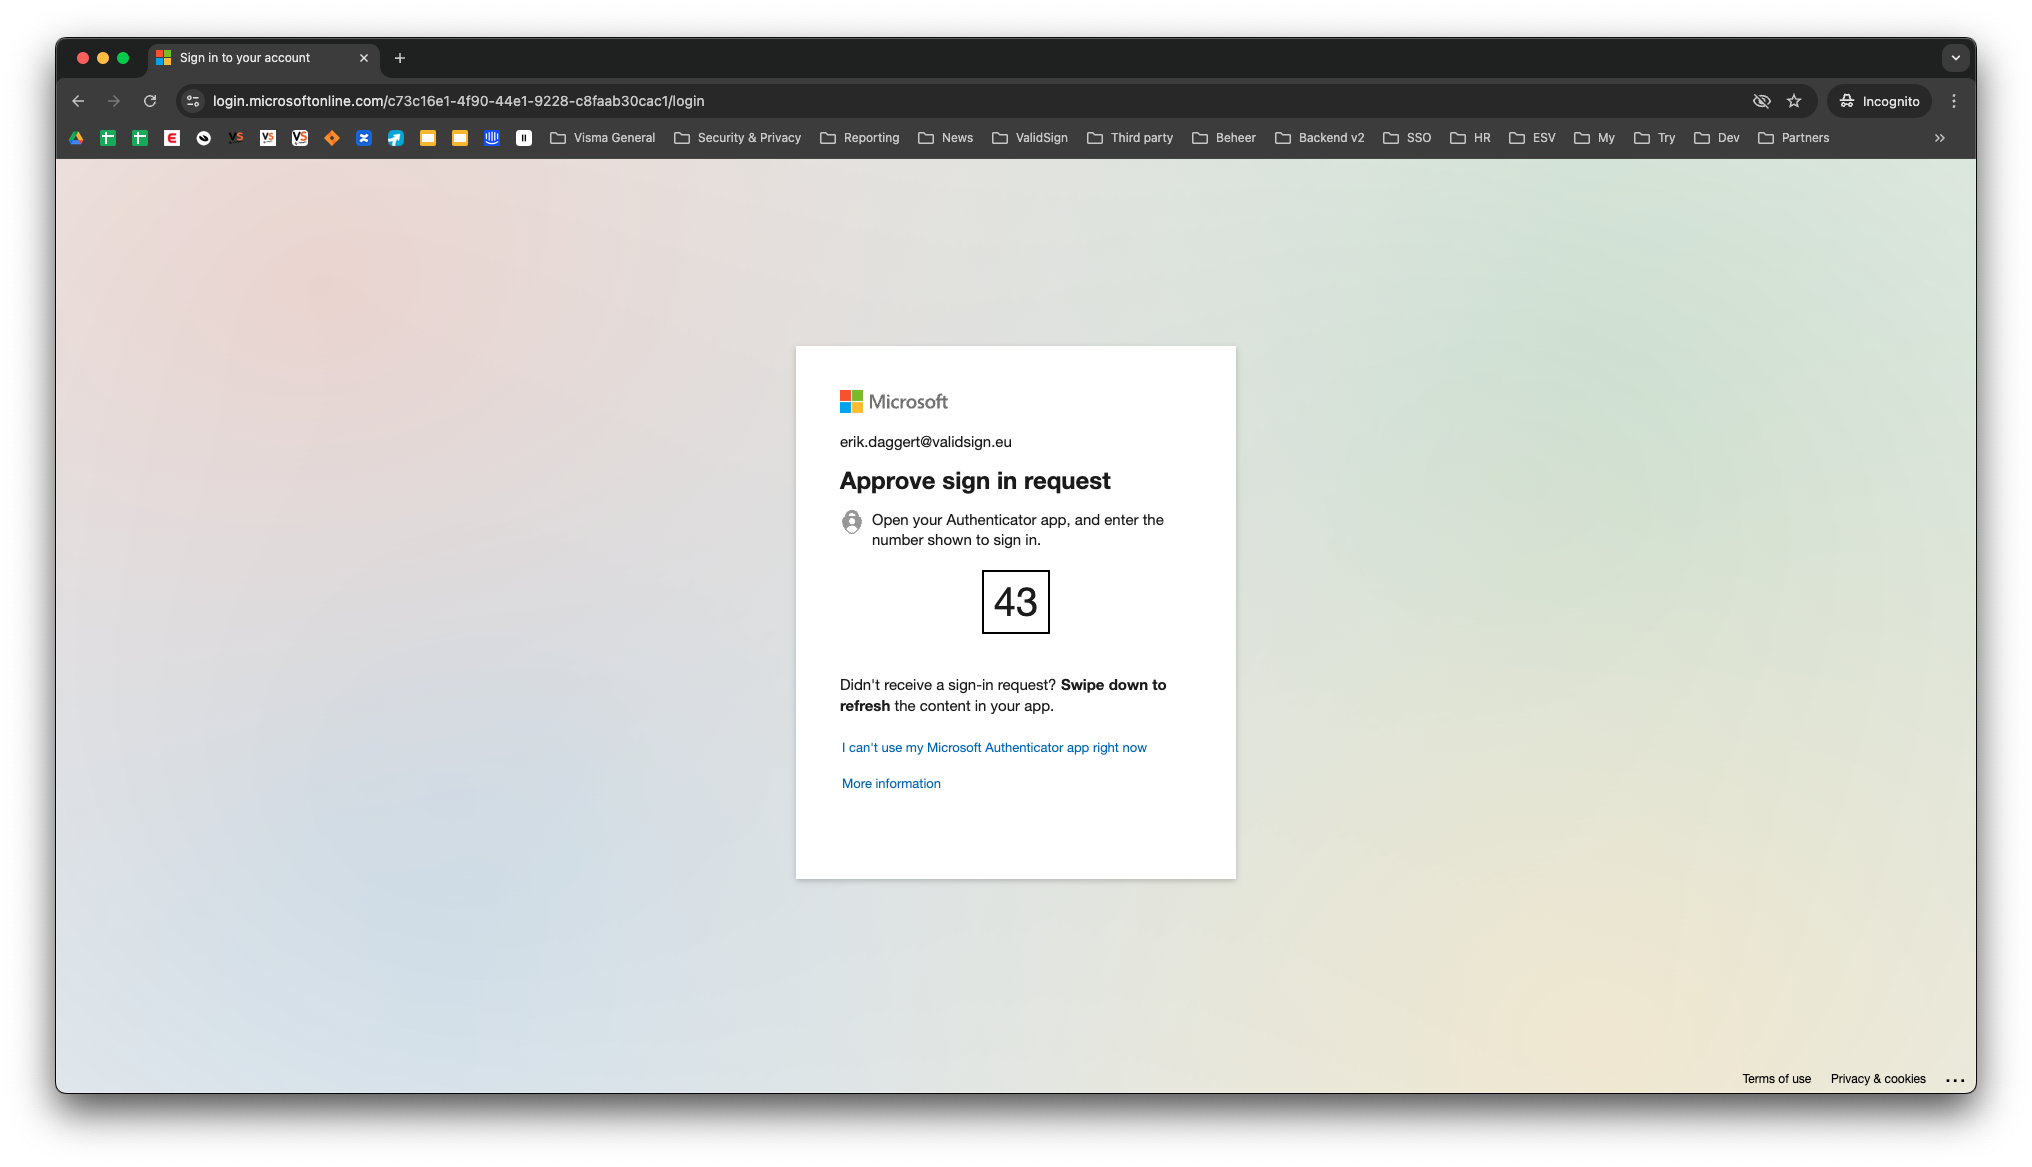Click the third-party cookies eye icon
This screenshot has width=2032, height=1167.
click(1762, 101)
